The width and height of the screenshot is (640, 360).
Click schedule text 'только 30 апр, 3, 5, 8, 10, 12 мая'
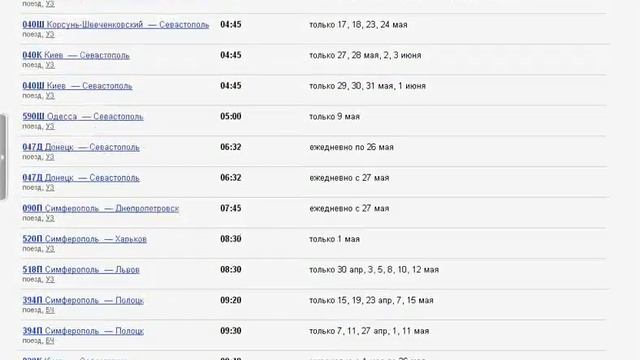374,269
